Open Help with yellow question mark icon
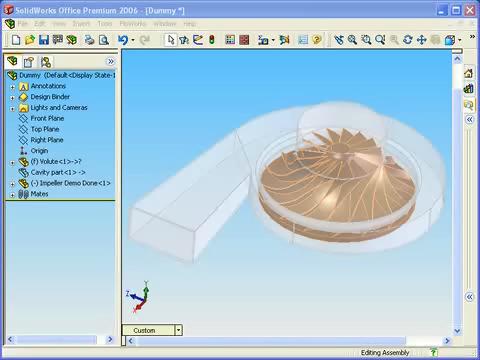 [x=317, y=40]
